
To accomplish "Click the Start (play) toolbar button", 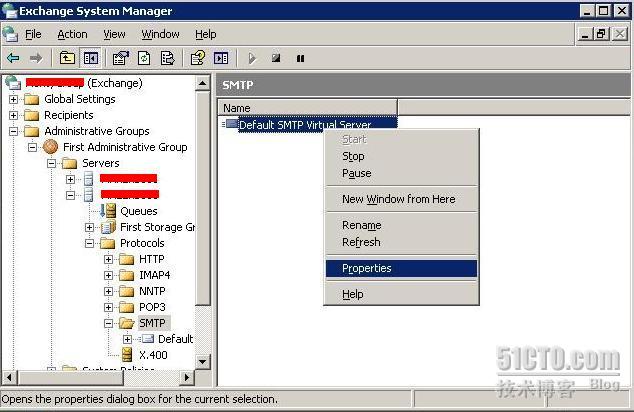I will [x=251, y=58].
